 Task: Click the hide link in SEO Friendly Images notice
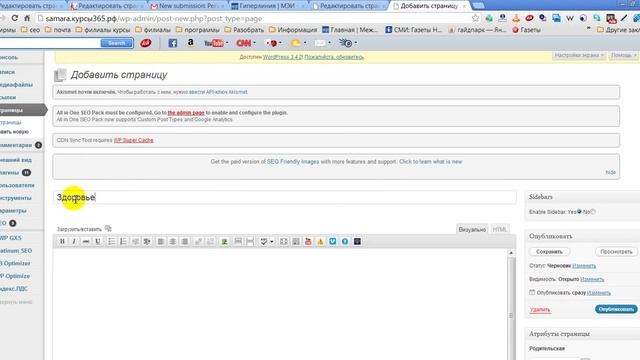click(x=610, y=172)
